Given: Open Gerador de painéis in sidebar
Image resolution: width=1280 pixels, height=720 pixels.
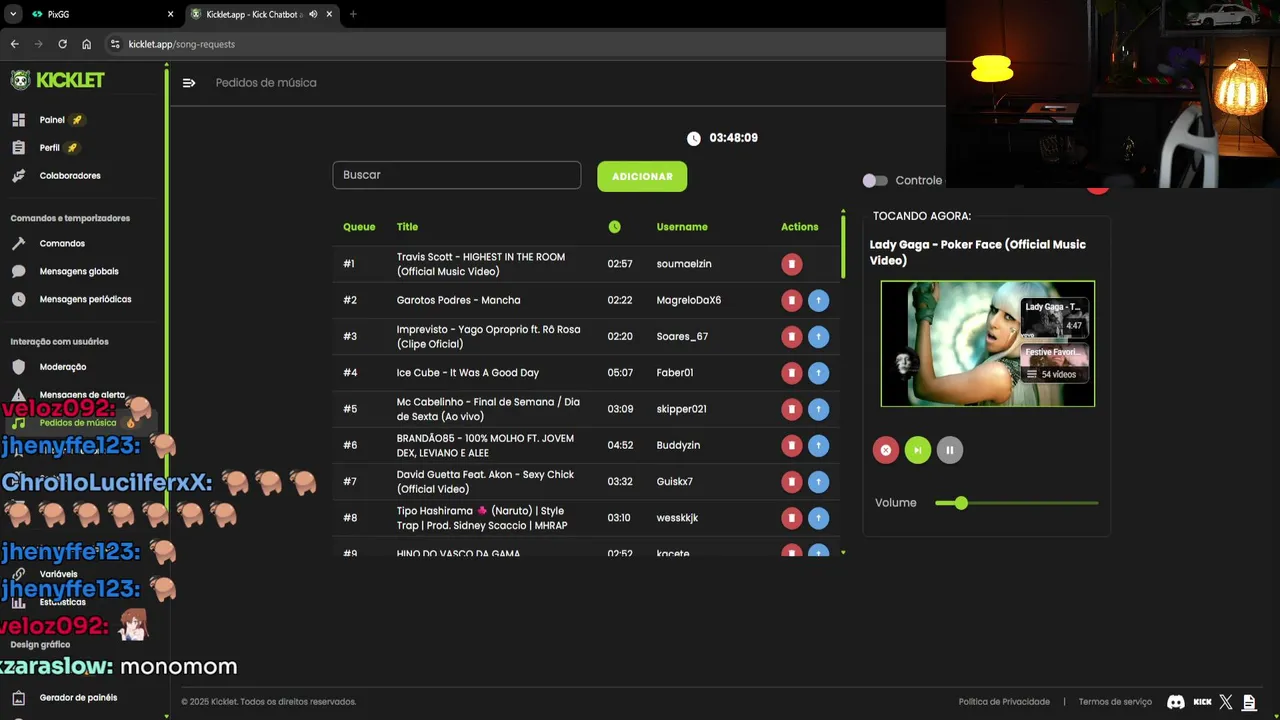Looking at the screenshot, I should point(78,698).
